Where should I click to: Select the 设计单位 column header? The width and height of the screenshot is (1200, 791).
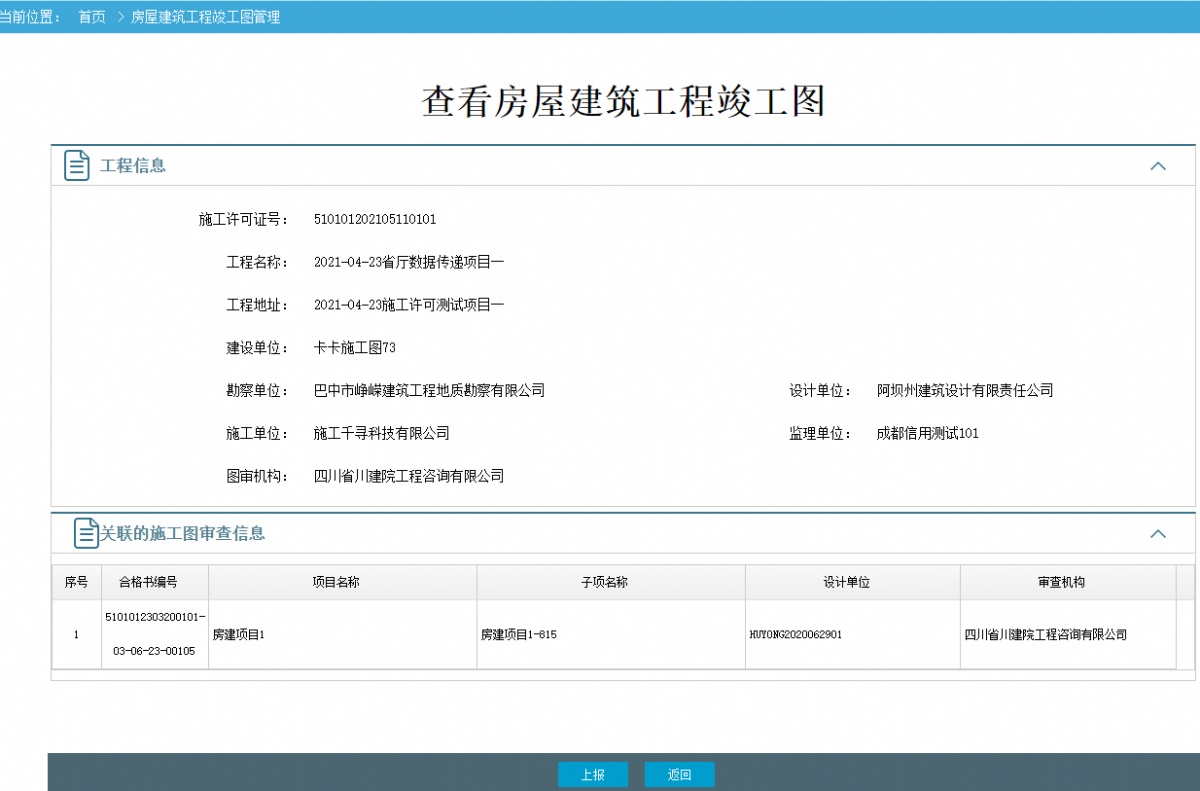(853, 582)
